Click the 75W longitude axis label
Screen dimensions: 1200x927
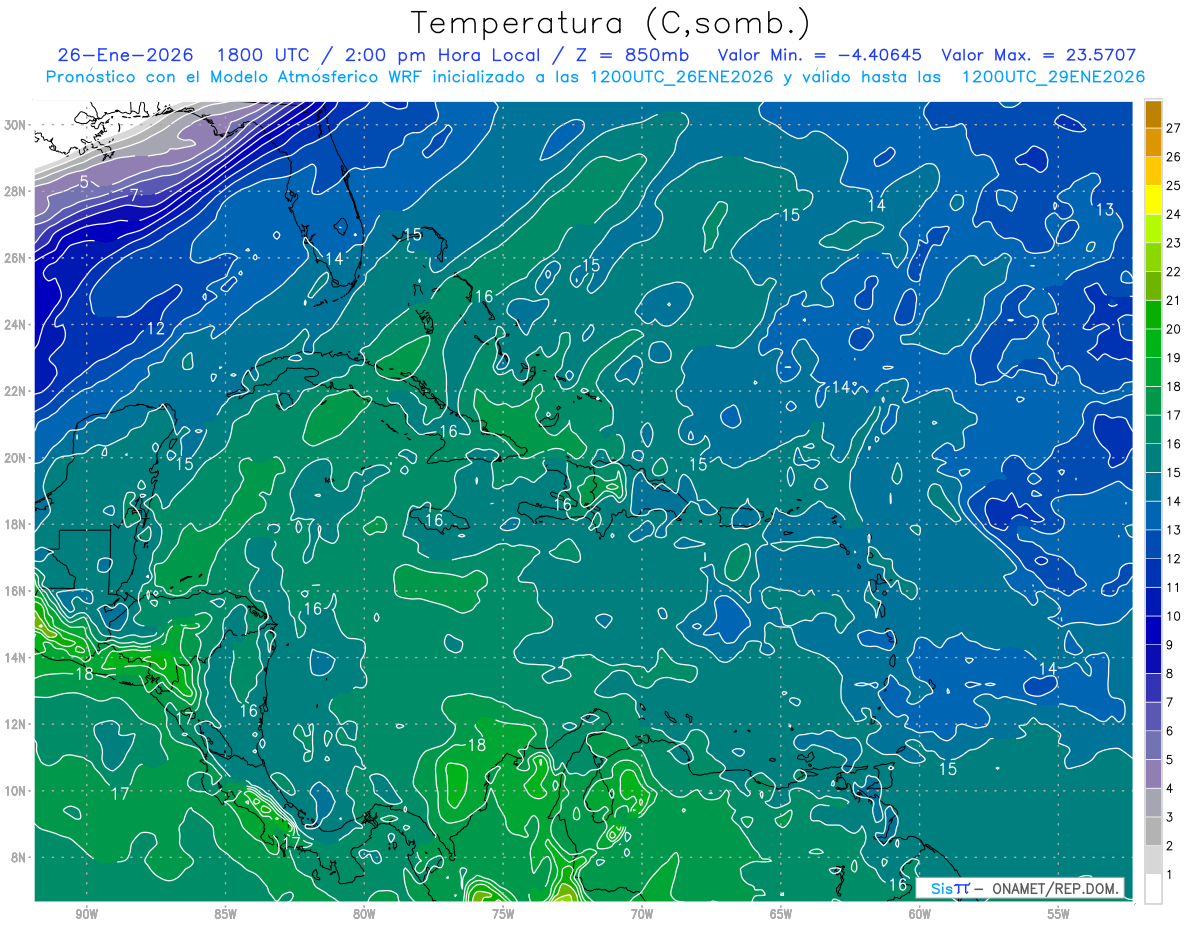503,914
